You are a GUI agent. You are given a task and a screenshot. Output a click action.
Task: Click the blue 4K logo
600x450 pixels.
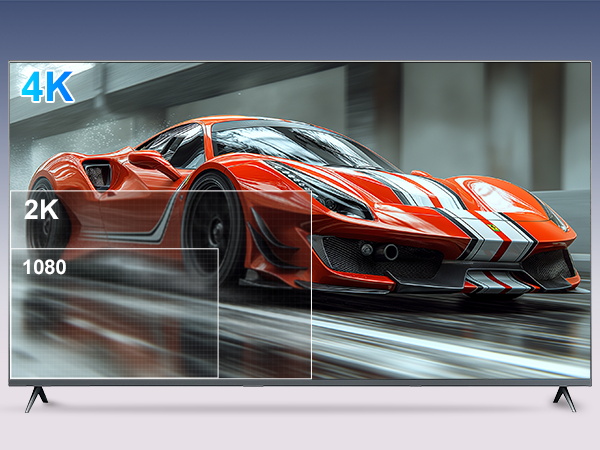pyautogui.click(x=47, y=86)
